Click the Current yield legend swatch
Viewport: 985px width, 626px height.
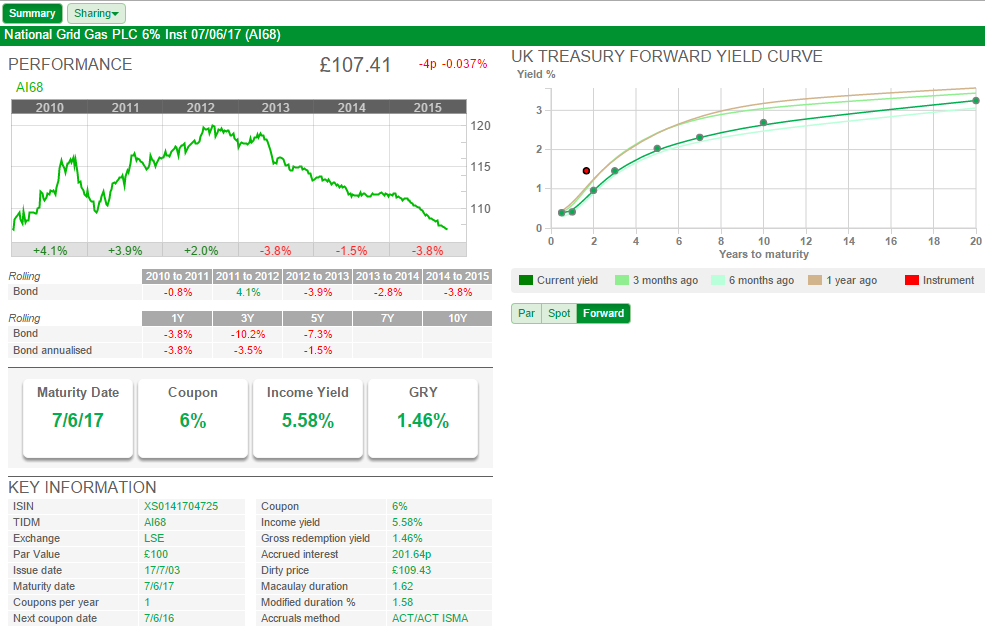(x=526, y=280)
